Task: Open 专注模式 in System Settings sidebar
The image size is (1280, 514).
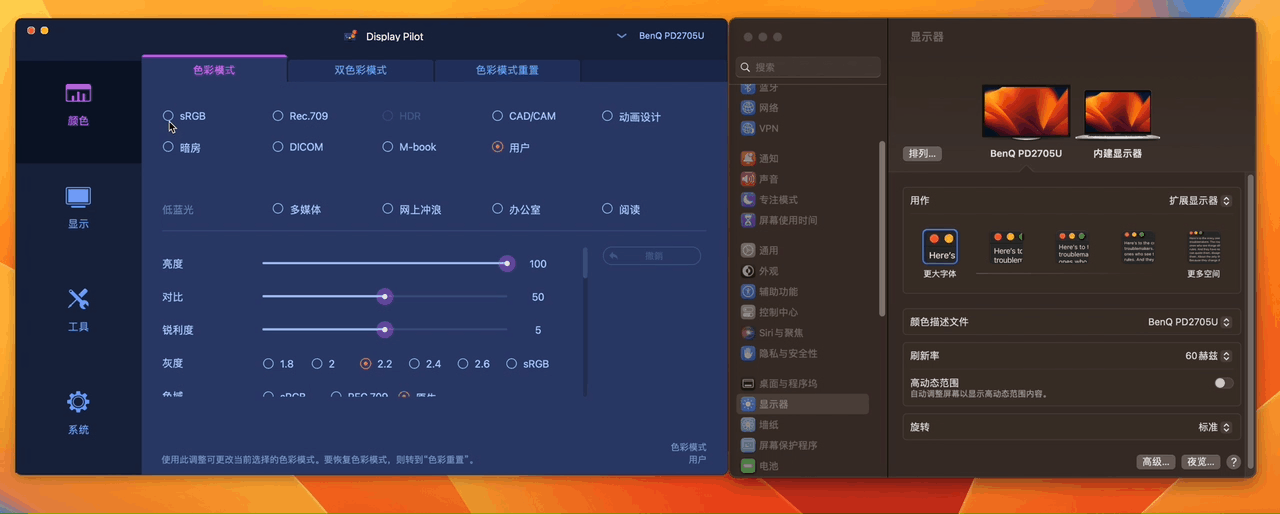Action: [x=770, y=199]
